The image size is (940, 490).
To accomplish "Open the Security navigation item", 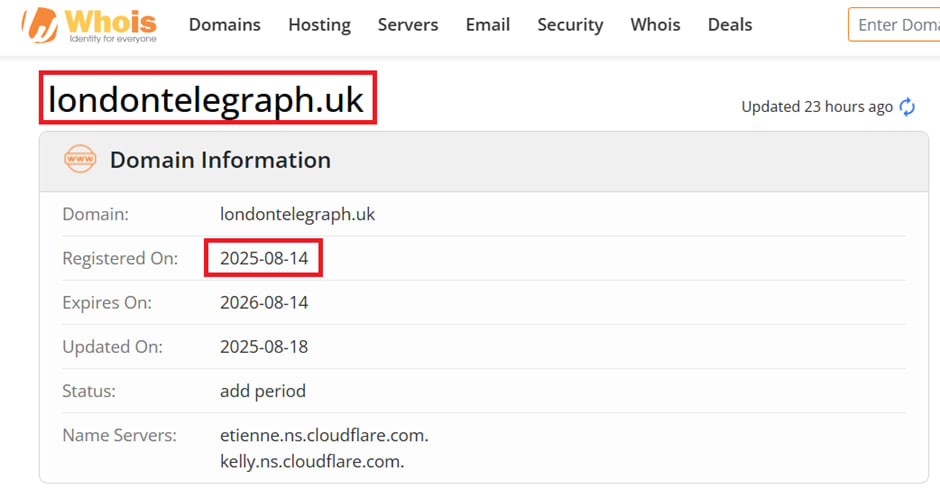I will (570, 25).
